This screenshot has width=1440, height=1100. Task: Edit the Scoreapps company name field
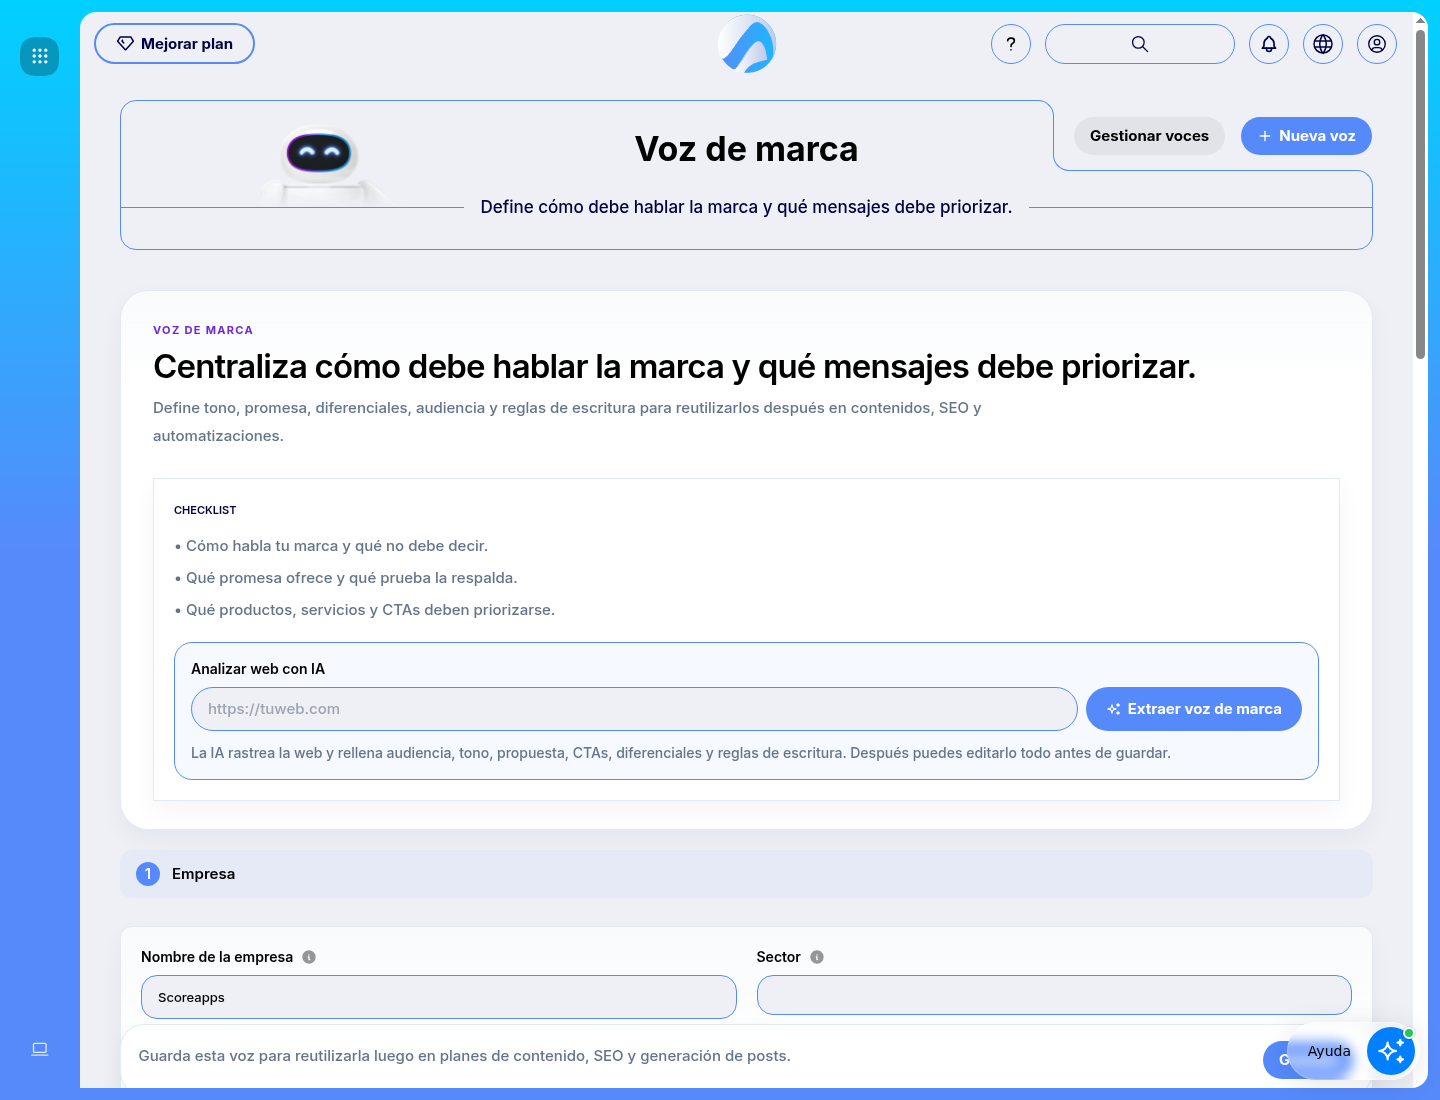tap(439, 997)
